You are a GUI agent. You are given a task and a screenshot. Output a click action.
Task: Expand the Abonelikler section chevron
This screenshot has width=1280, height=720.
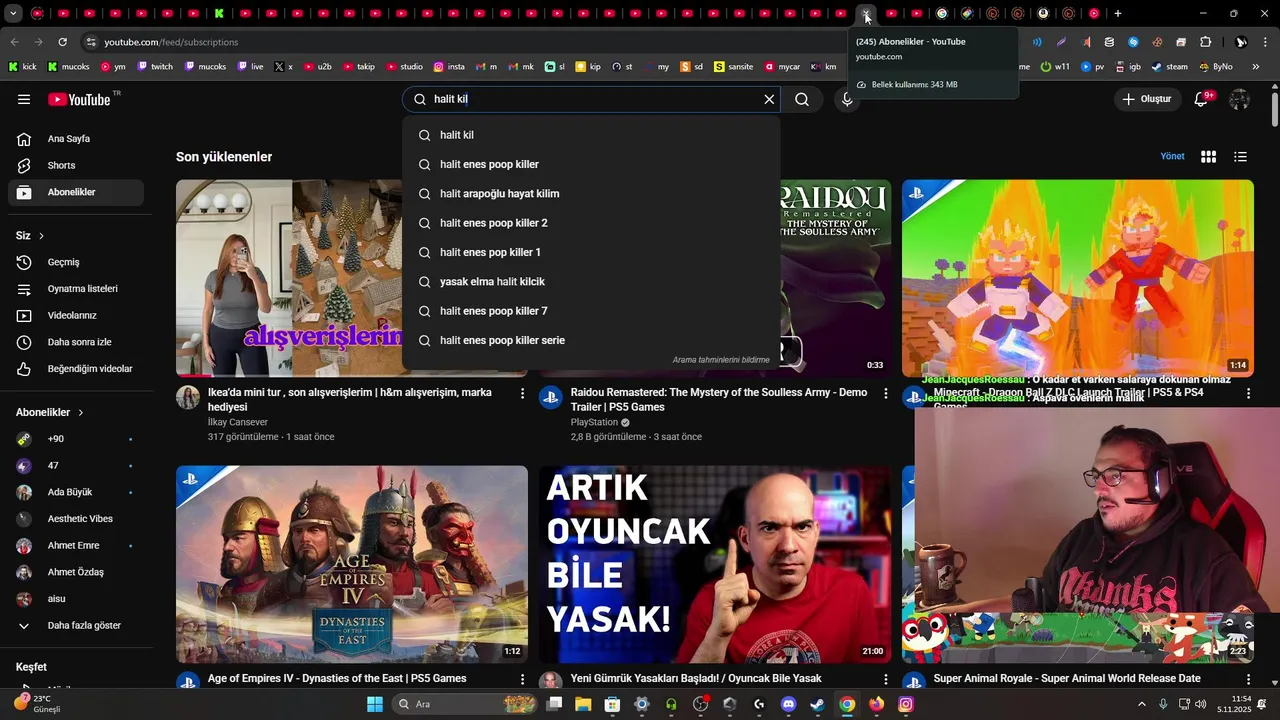81,413
